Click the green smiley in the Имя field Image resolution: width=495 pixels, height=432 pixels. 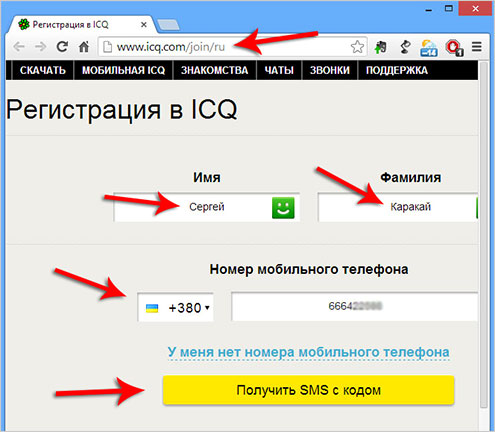point(283,208)
